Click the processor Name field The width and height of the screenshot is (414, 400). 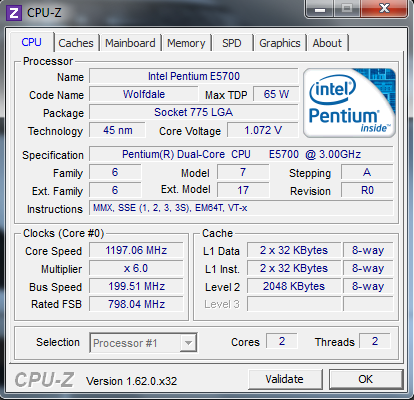pyautogui.click(x=194, y=76)
